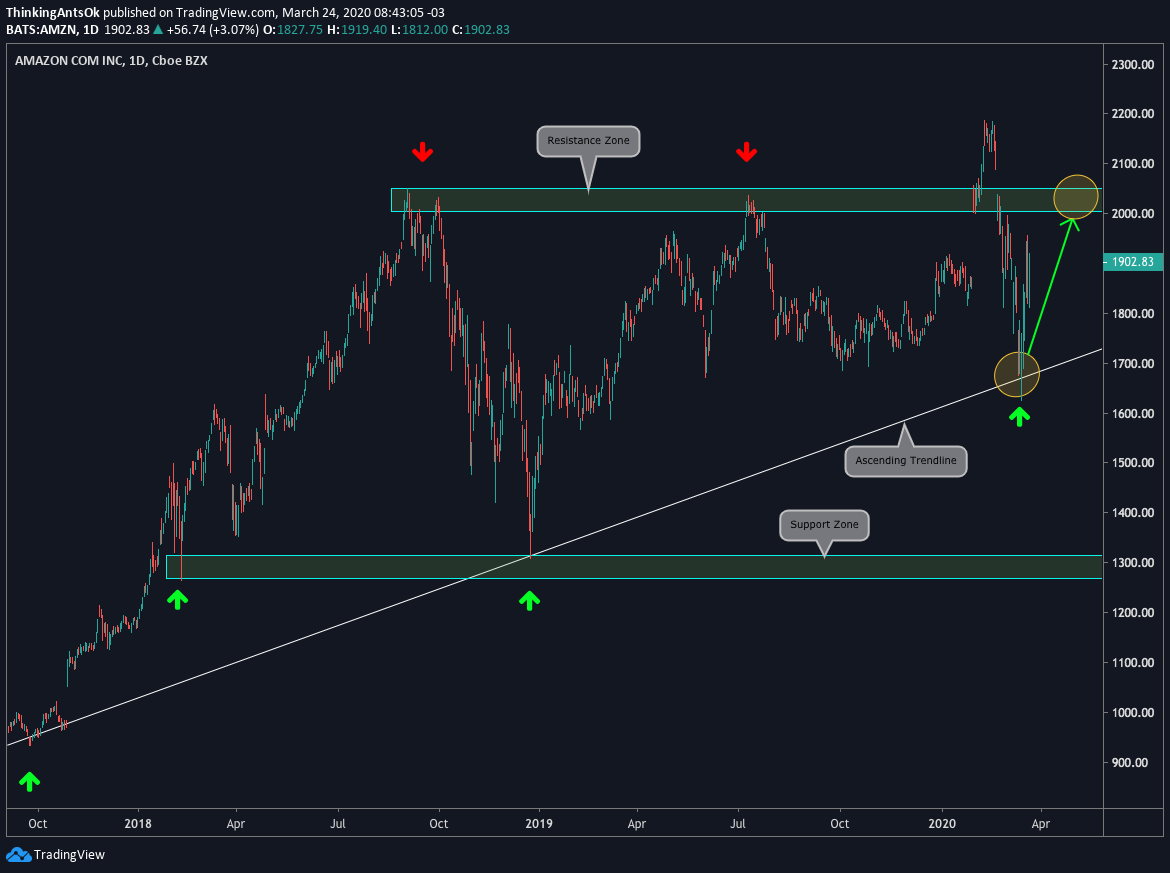Select the Resistance Zone callout label
The image size is (1170, 873).
588,141
